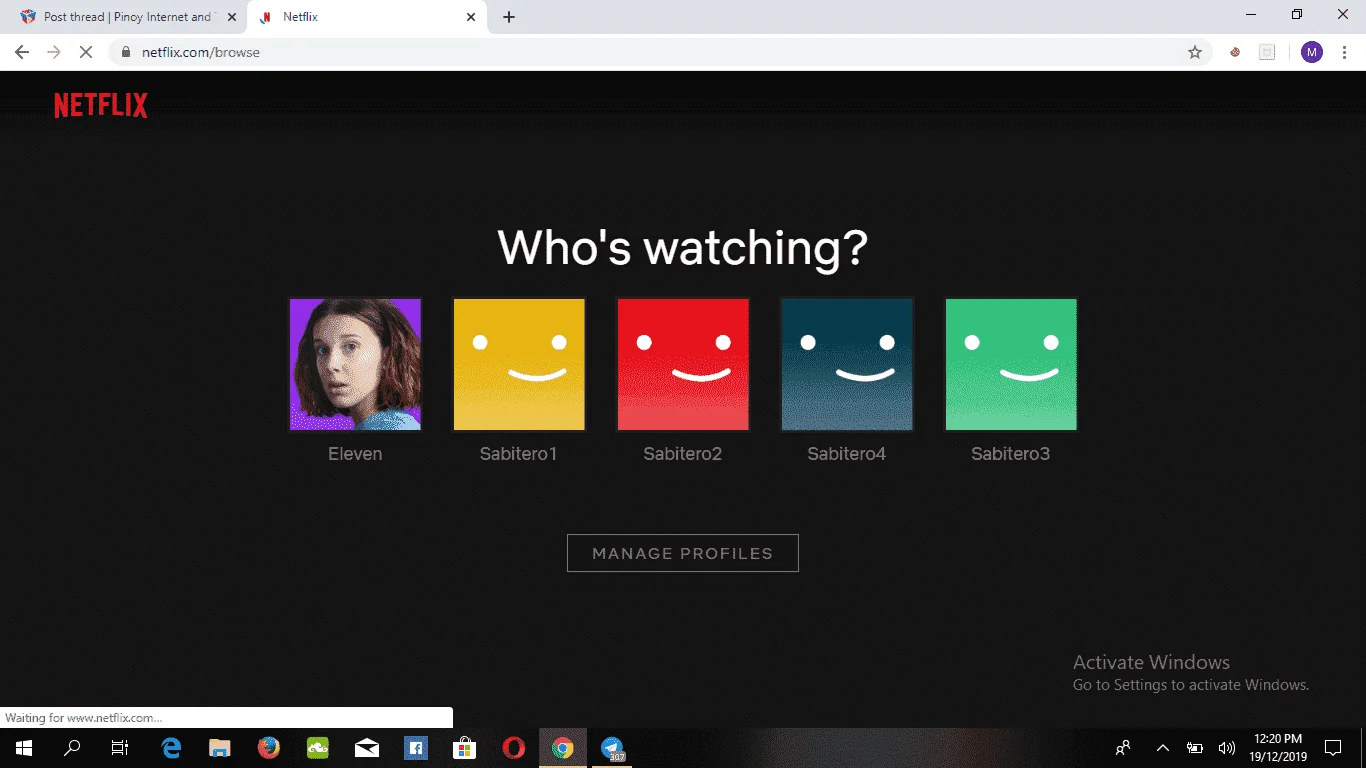Viewport: 1366px width, 768px height.
Task: Open Windows taskbar search
Action: coord(72,747)
